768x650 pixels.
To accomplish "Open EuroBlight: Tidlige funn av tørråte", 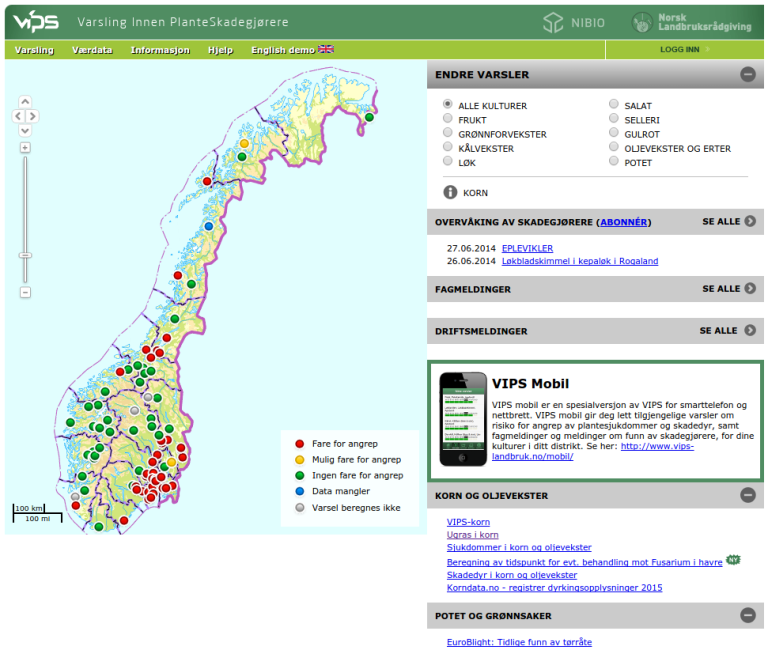I will pyautogui.click(x=519, y=642).
